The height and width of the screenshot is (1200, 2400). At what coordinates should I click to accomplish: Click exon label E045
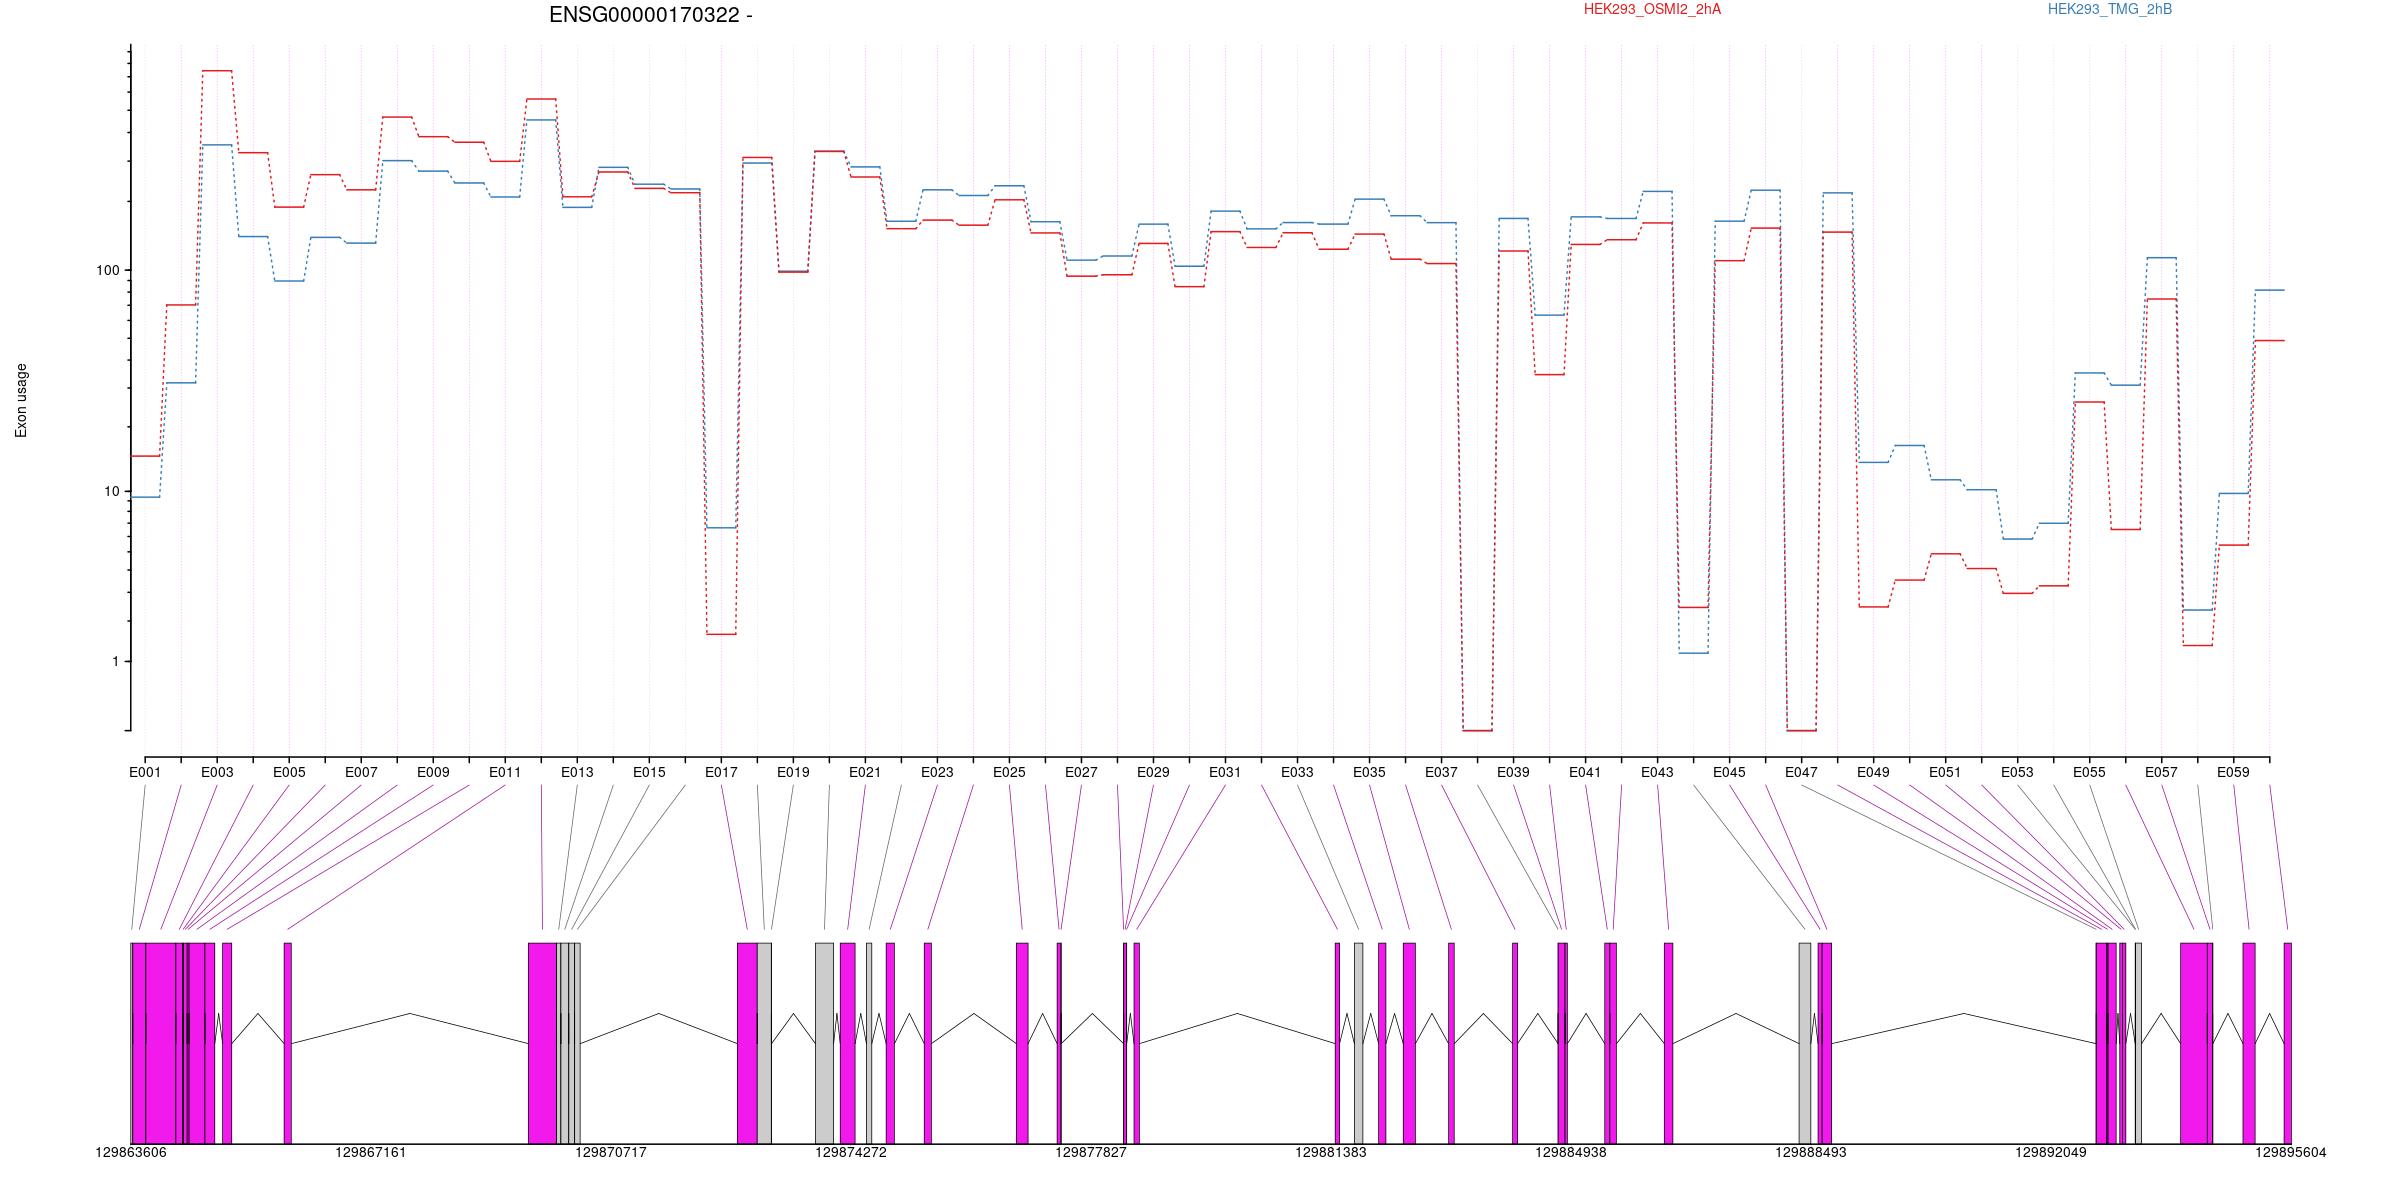pyautogui.click(x=1729, y=772)
